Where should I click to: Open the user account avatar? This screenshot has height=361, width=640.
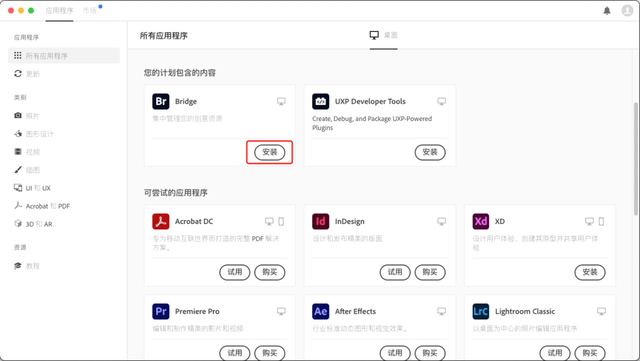(x=627, y=11)
